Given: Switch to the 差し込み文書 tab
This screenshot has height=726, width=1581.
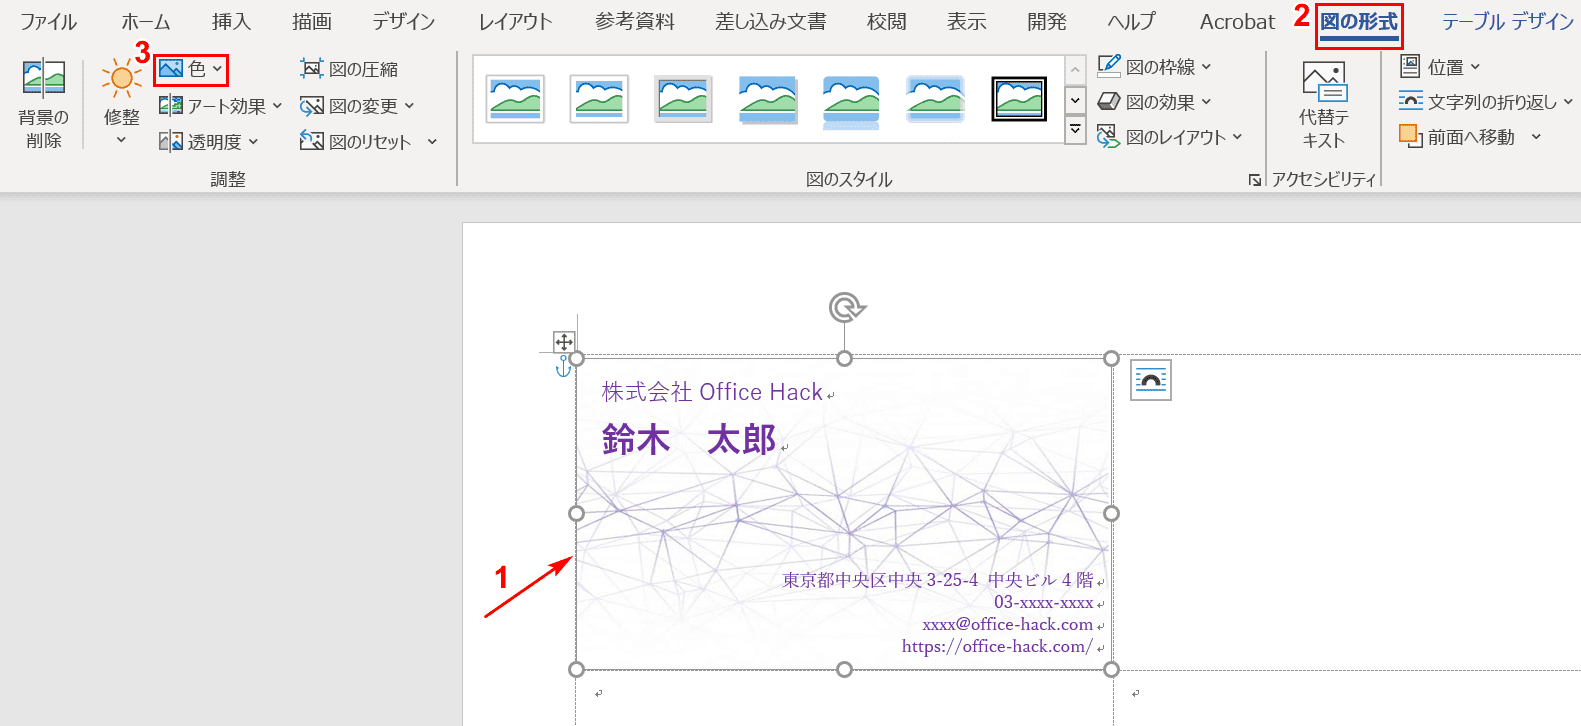Looking at the screenshot, I should click(x=771, y=22).
